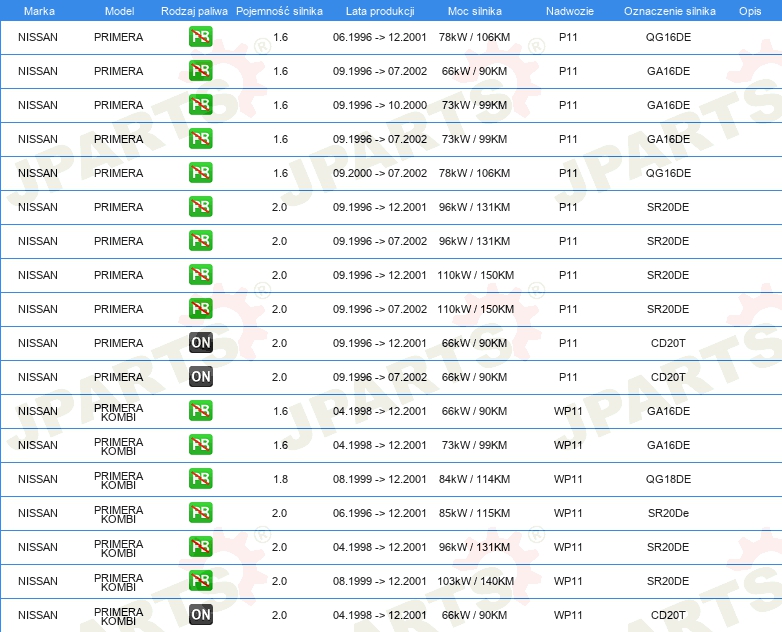Click P11 body cell in row ending 10.2000
Image resolution: width=782 pixels, height=632 pixels.
click(x=568, y=105)
